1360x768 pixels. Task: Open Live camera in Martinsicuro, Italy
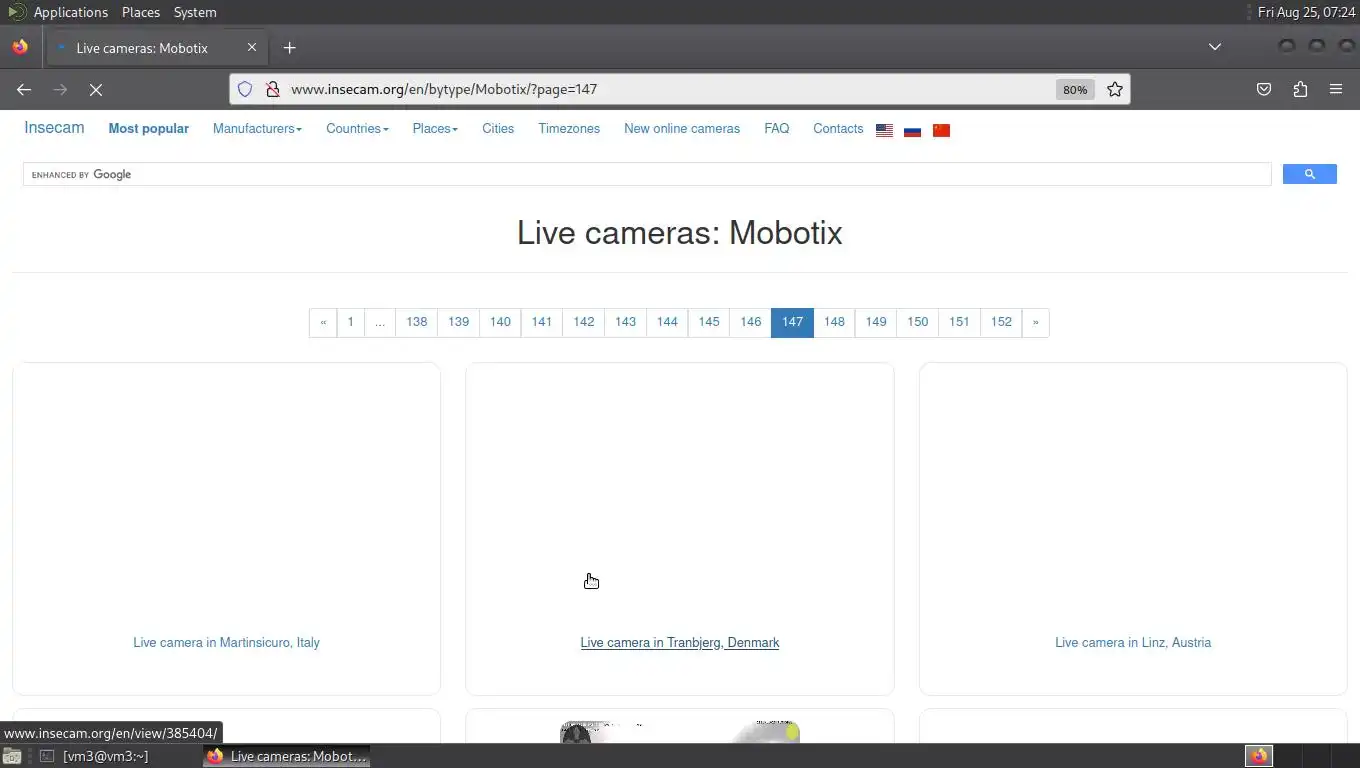(226, 643)
